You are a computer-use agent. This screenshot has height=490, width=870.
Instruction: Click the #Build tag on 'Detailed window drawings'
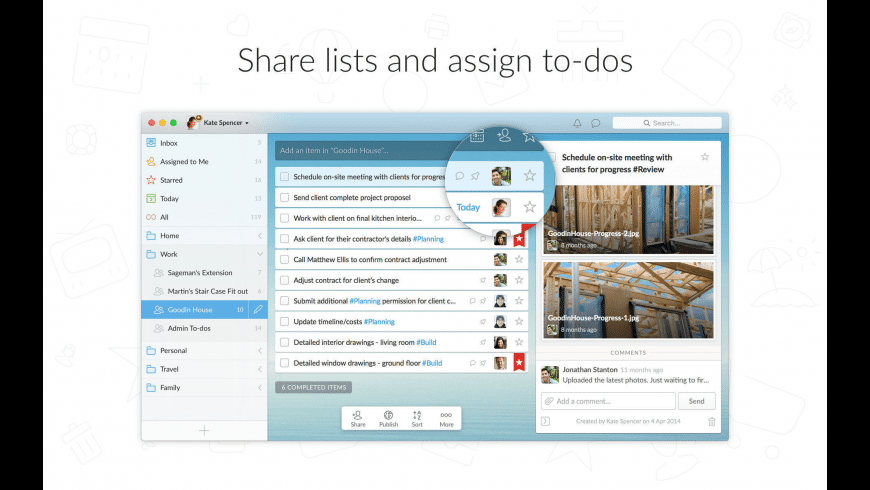click(x=432, y=363)
